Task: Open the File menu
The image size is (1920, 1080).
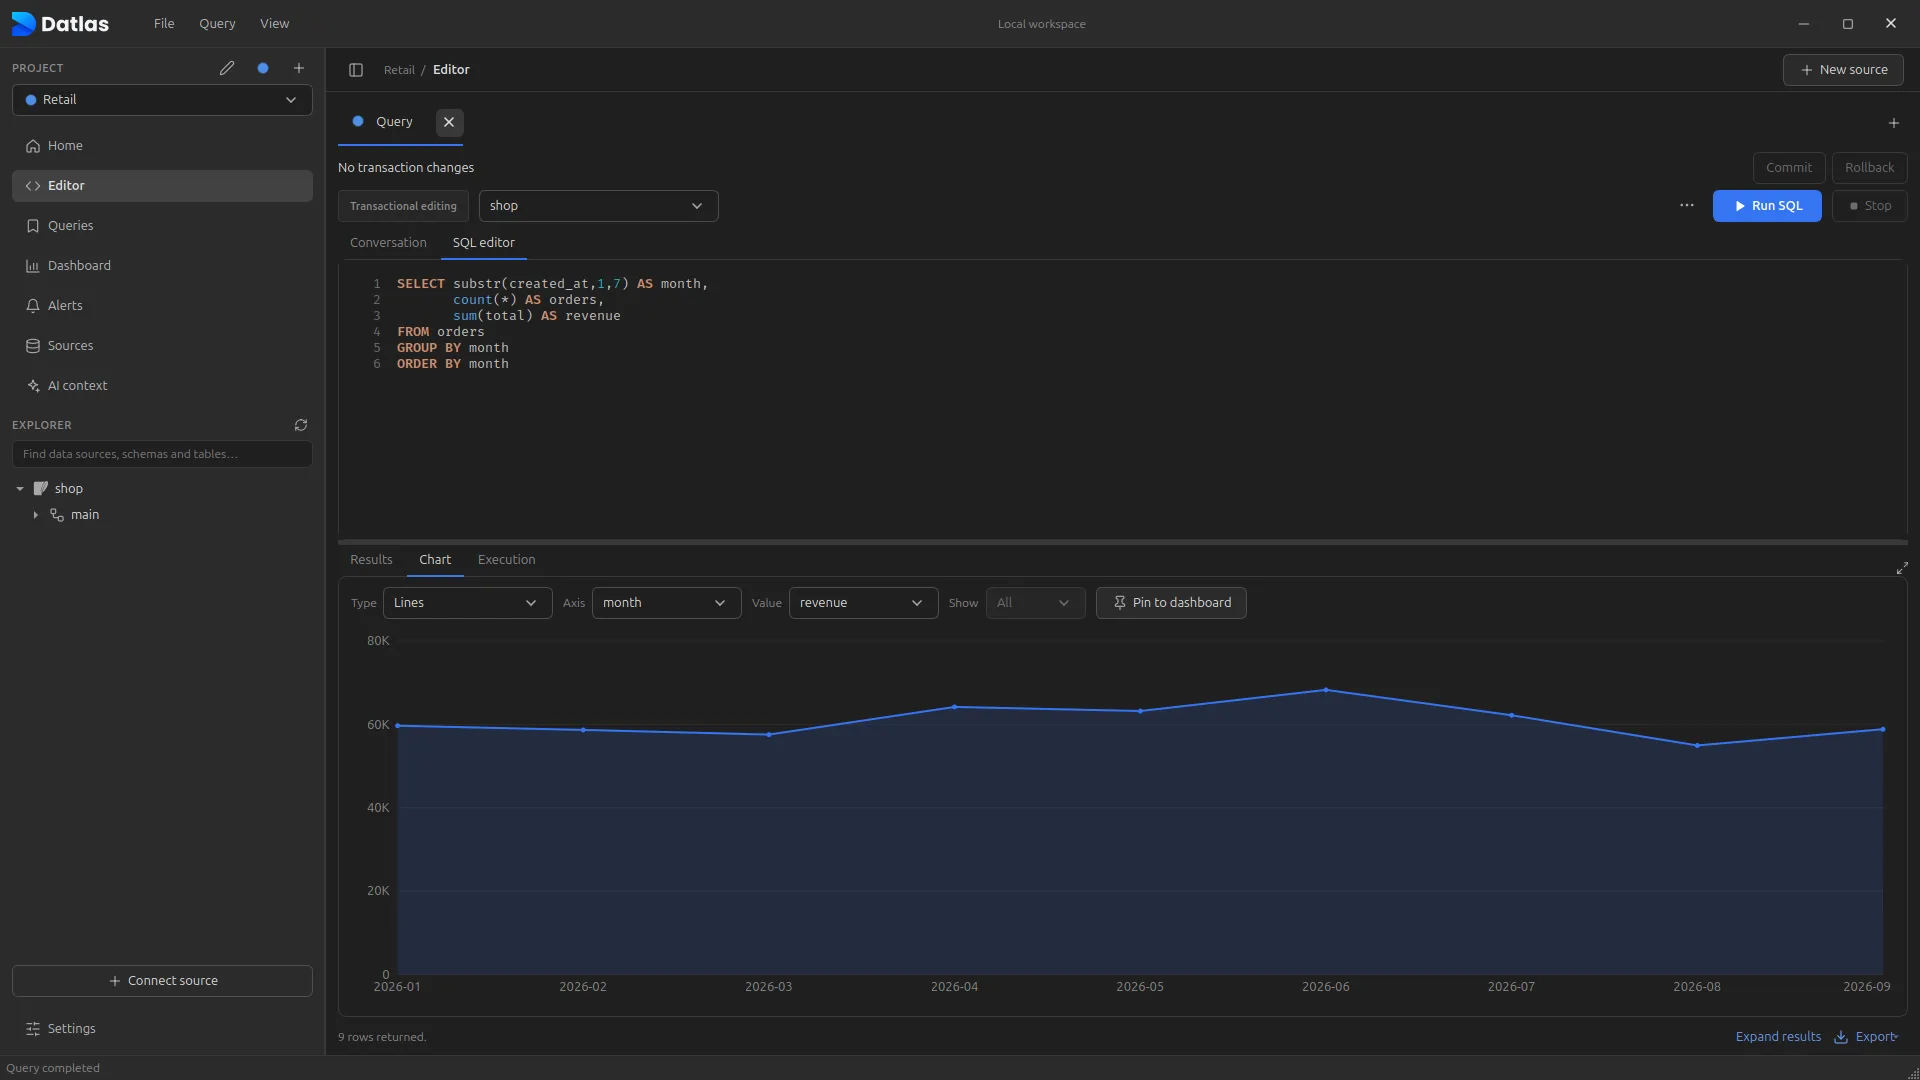Action: 164,23
